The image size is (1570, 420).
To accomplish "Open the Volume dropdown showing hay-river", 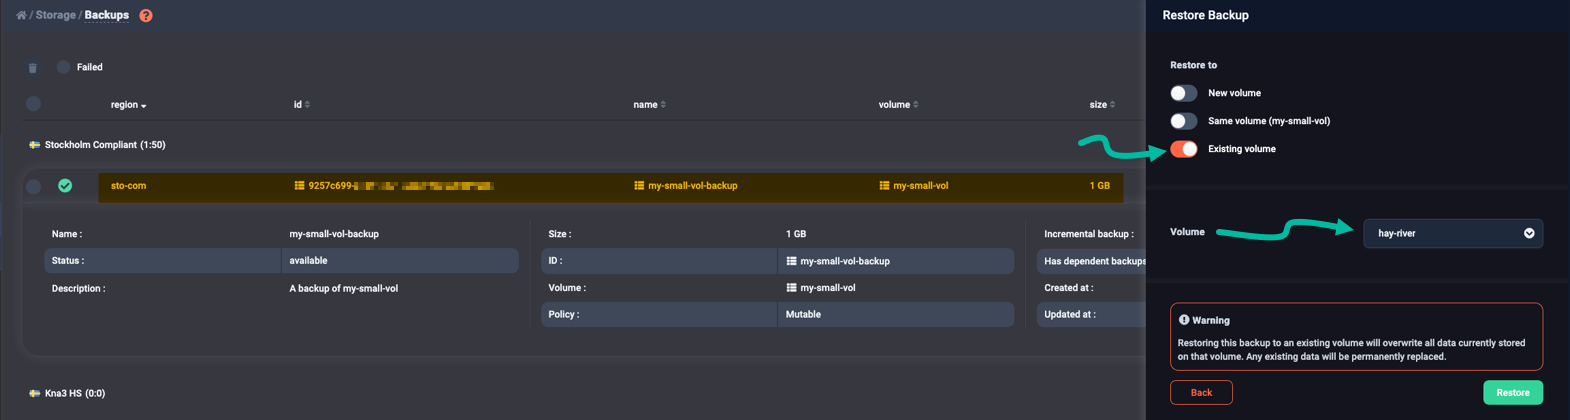I will 1453,233.
